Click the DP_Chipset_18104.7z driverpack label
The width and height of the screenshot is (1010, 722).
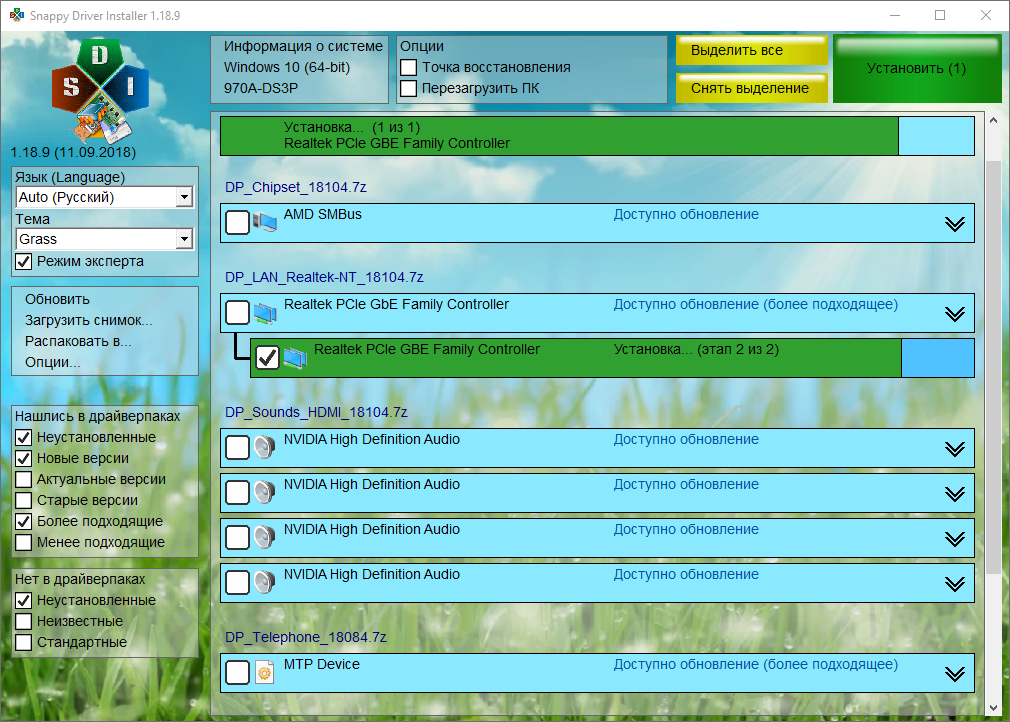click(x=296, y=187)
